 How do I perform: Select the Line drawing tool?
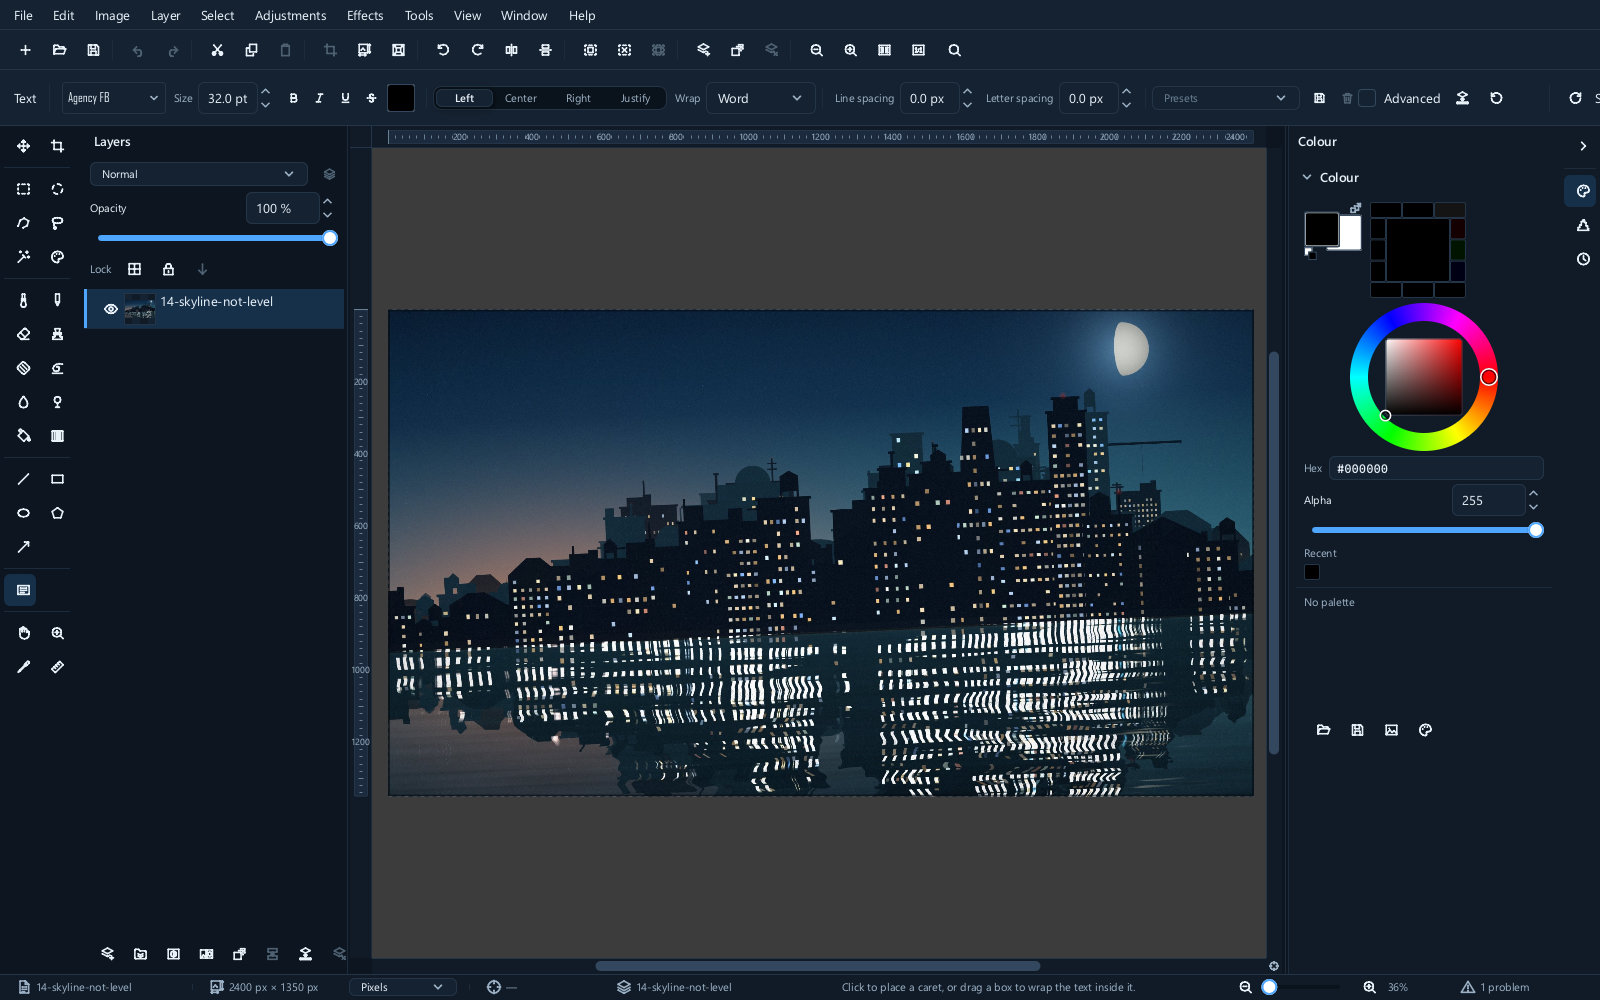(x=23, y=479)
